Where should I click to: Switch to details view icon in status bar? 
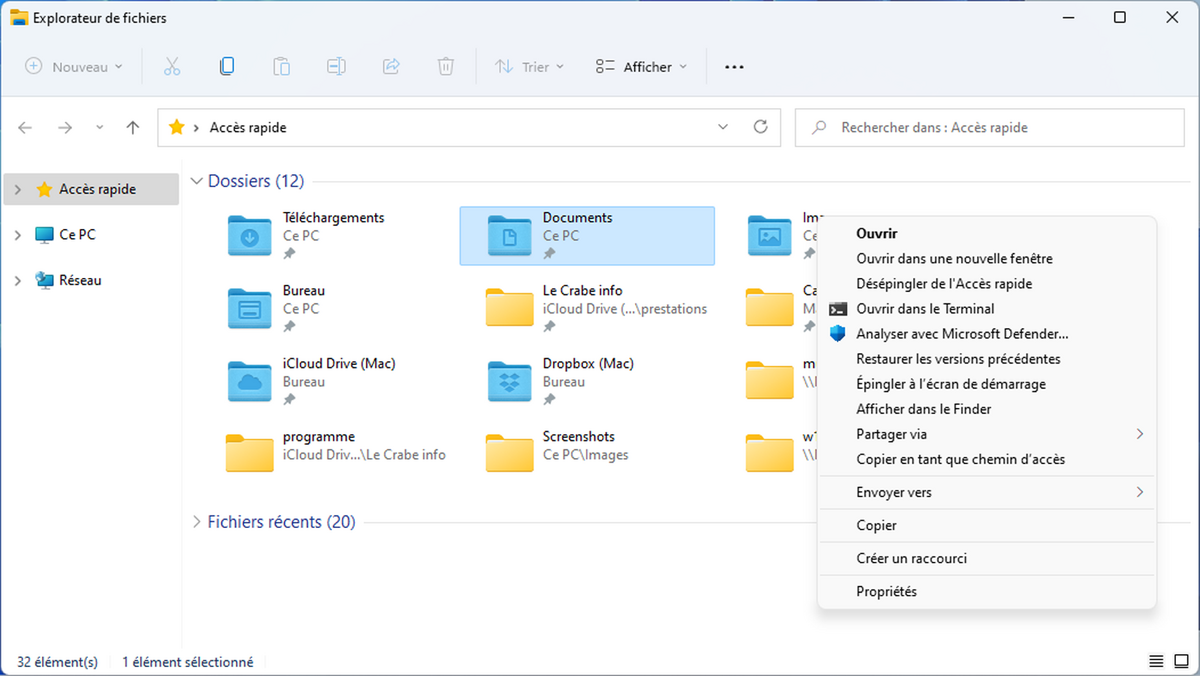click(x=1156, y=662)
